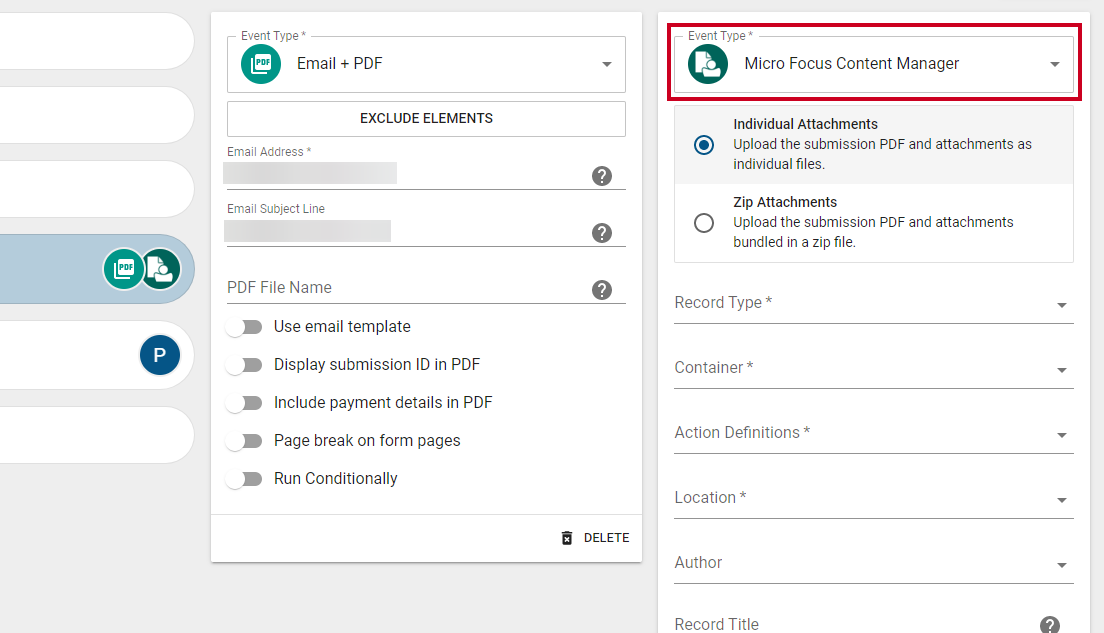Click the DELETE button
This screenshot has width=1104, height=633.
pos(595,538)
